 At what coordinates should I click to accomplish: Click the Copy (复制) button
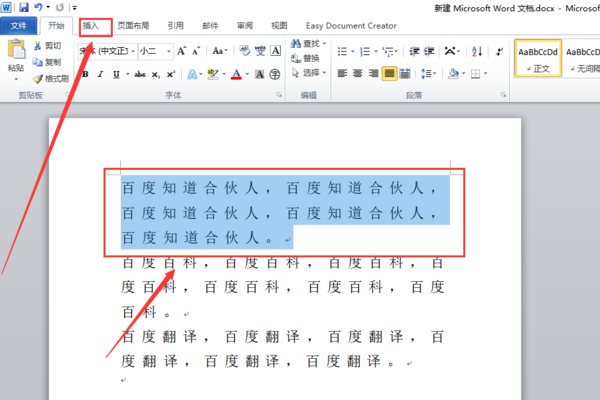click(x=47, y=62)
